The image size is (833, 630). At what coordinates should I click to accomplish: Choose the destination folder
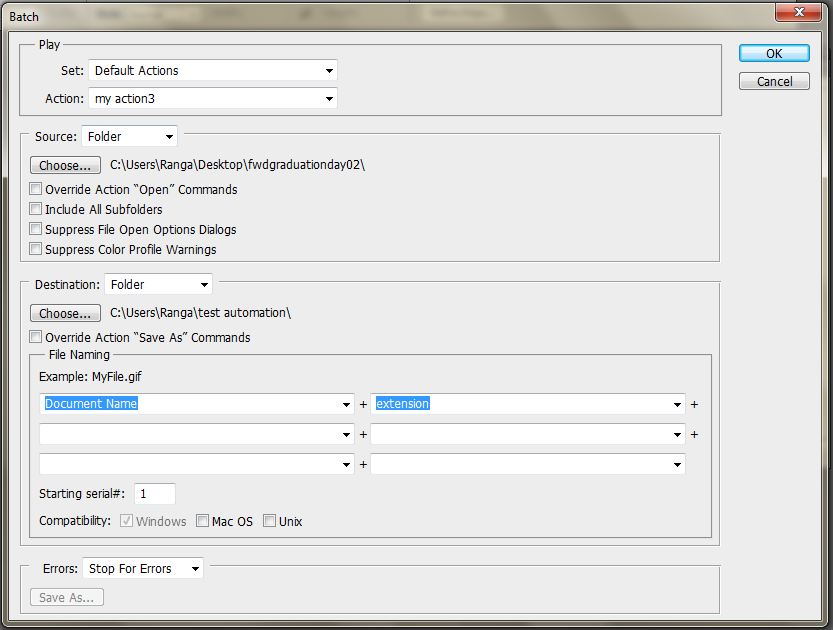66,313
